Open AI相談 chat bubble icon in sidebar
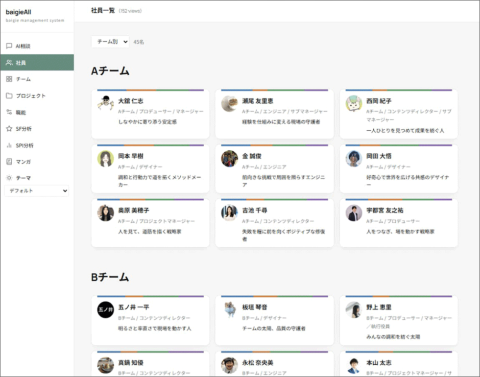The height and width of the screenshot is (377, 480). tap(9, 46)
